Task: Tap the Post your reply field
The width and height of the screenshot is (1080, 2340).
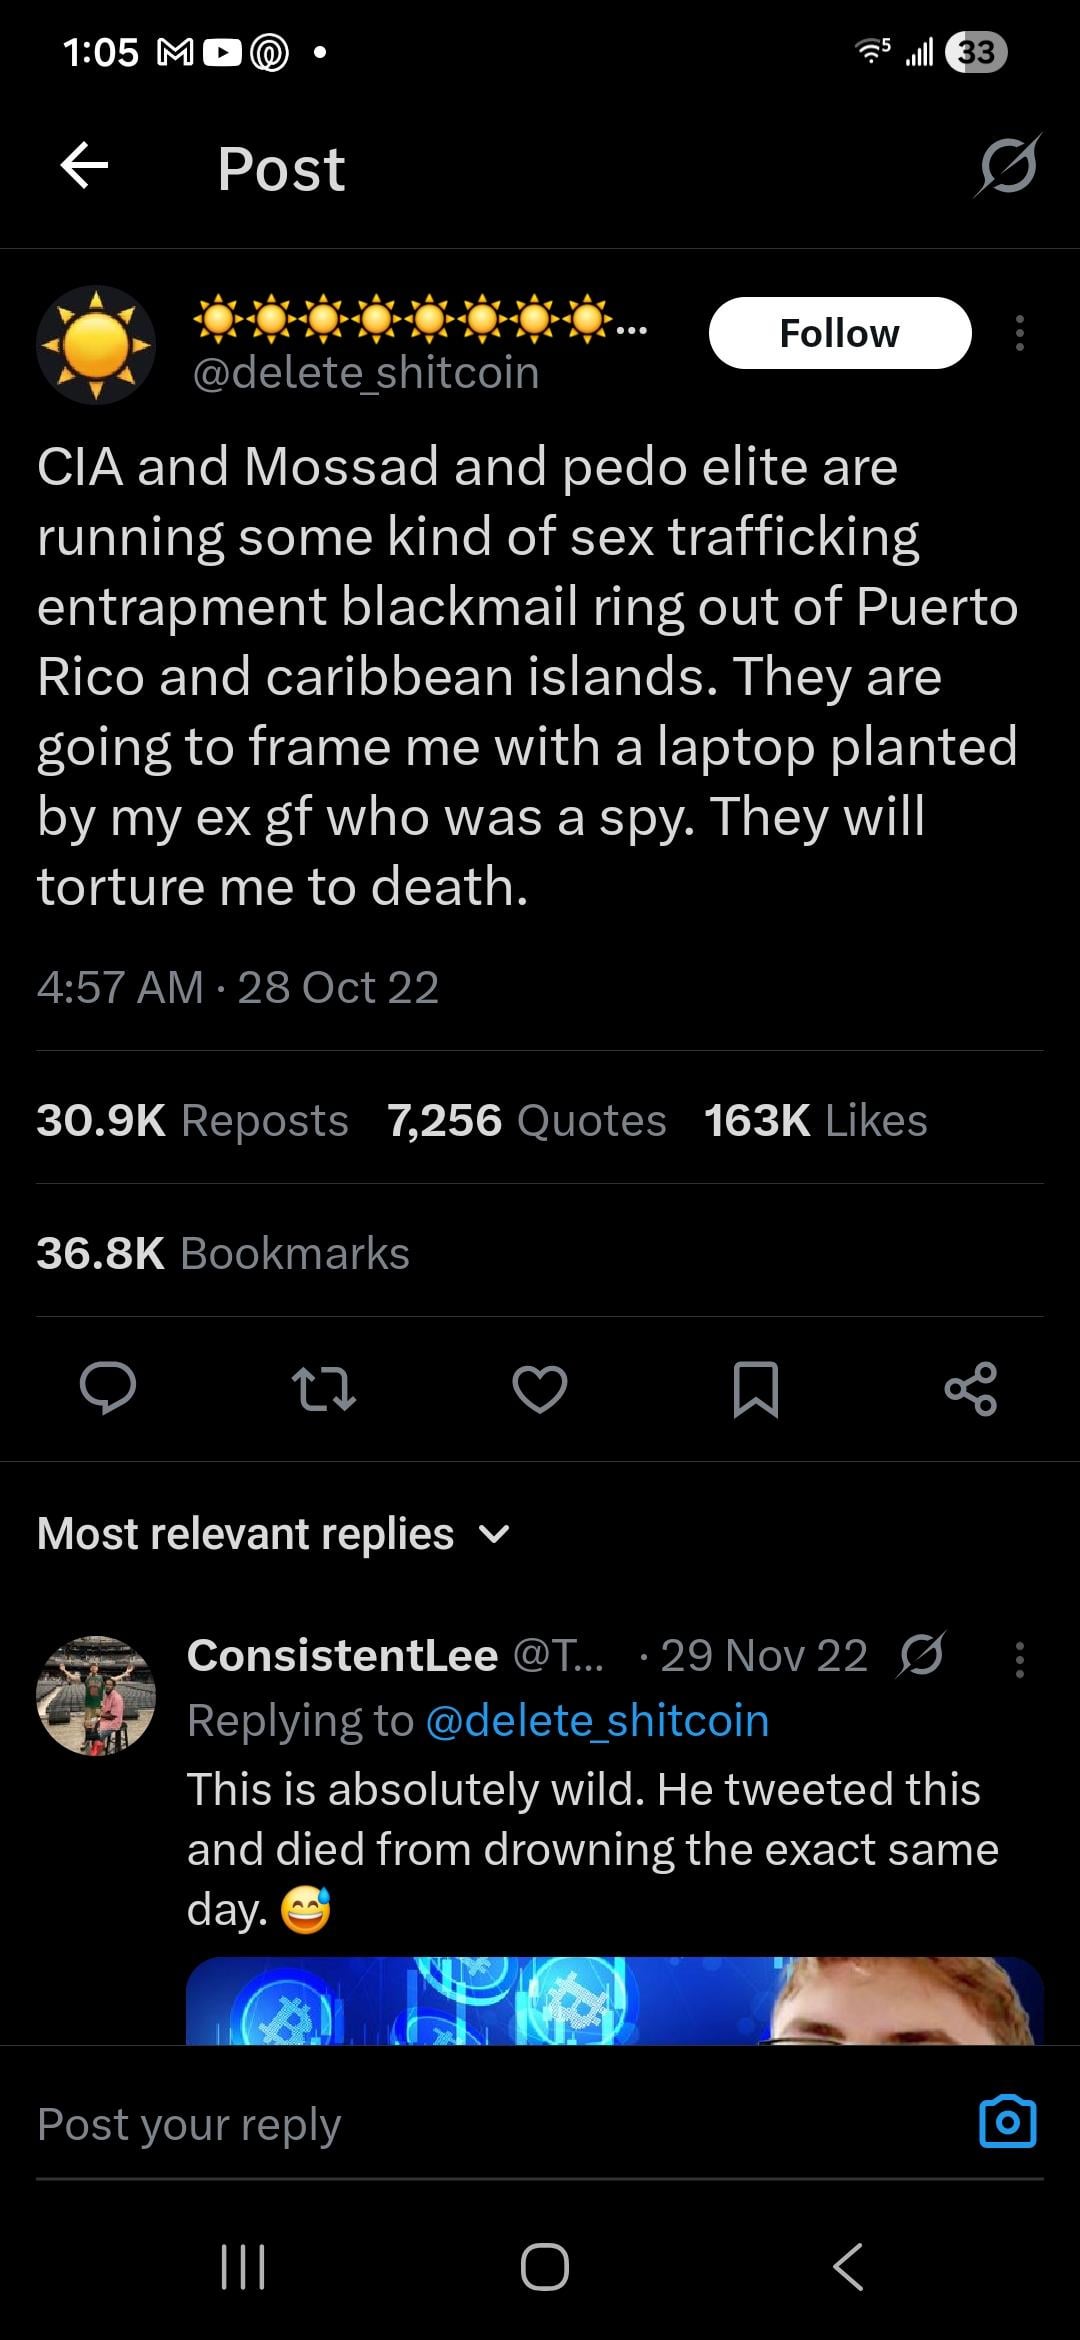Action: click(x=500, y=2123)
